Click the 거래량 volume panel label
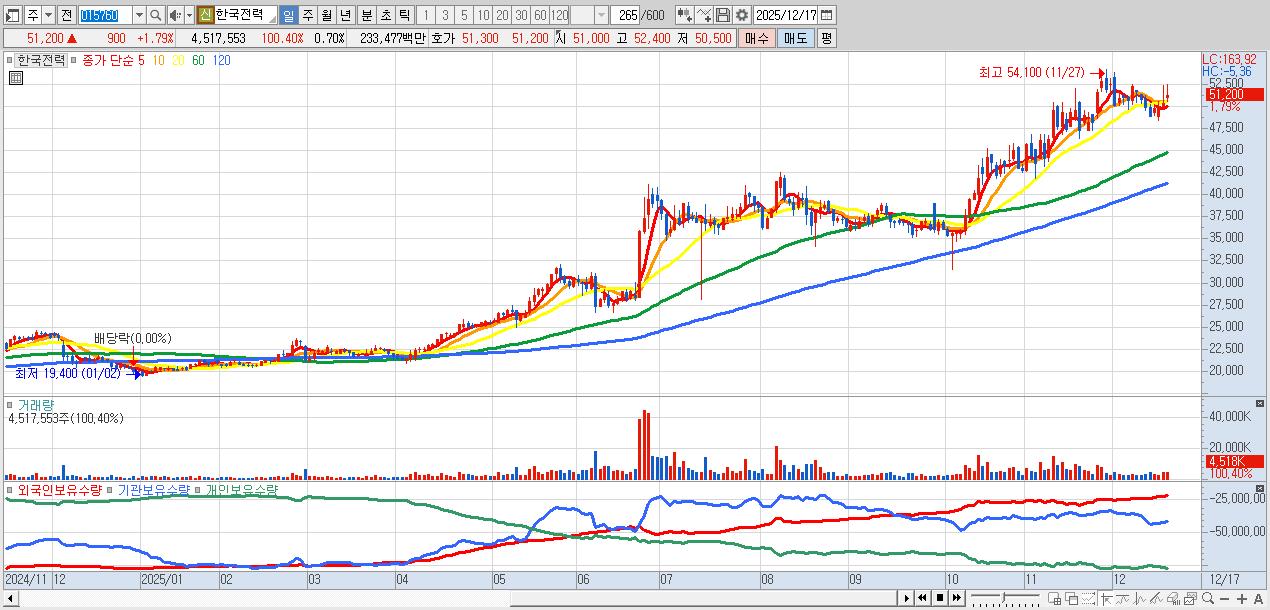This screenshot has height=610, width=1270. click(36, 405)
